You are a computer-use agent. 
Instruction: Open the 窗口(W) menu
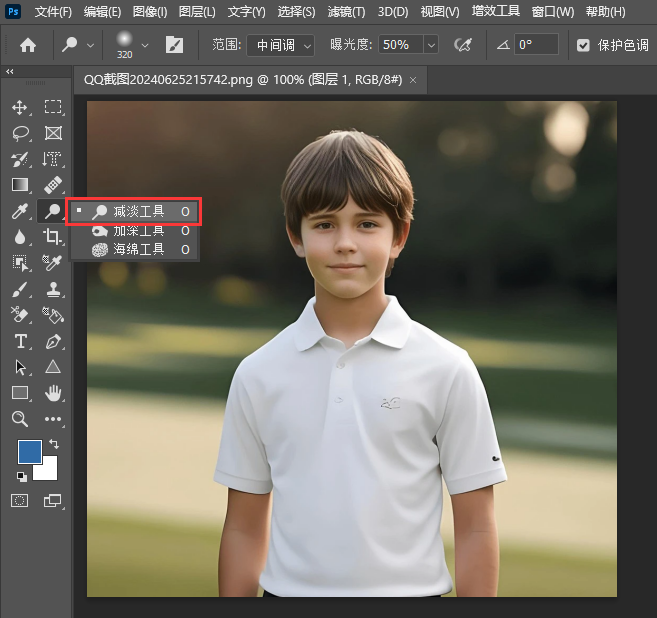point(553,12)
